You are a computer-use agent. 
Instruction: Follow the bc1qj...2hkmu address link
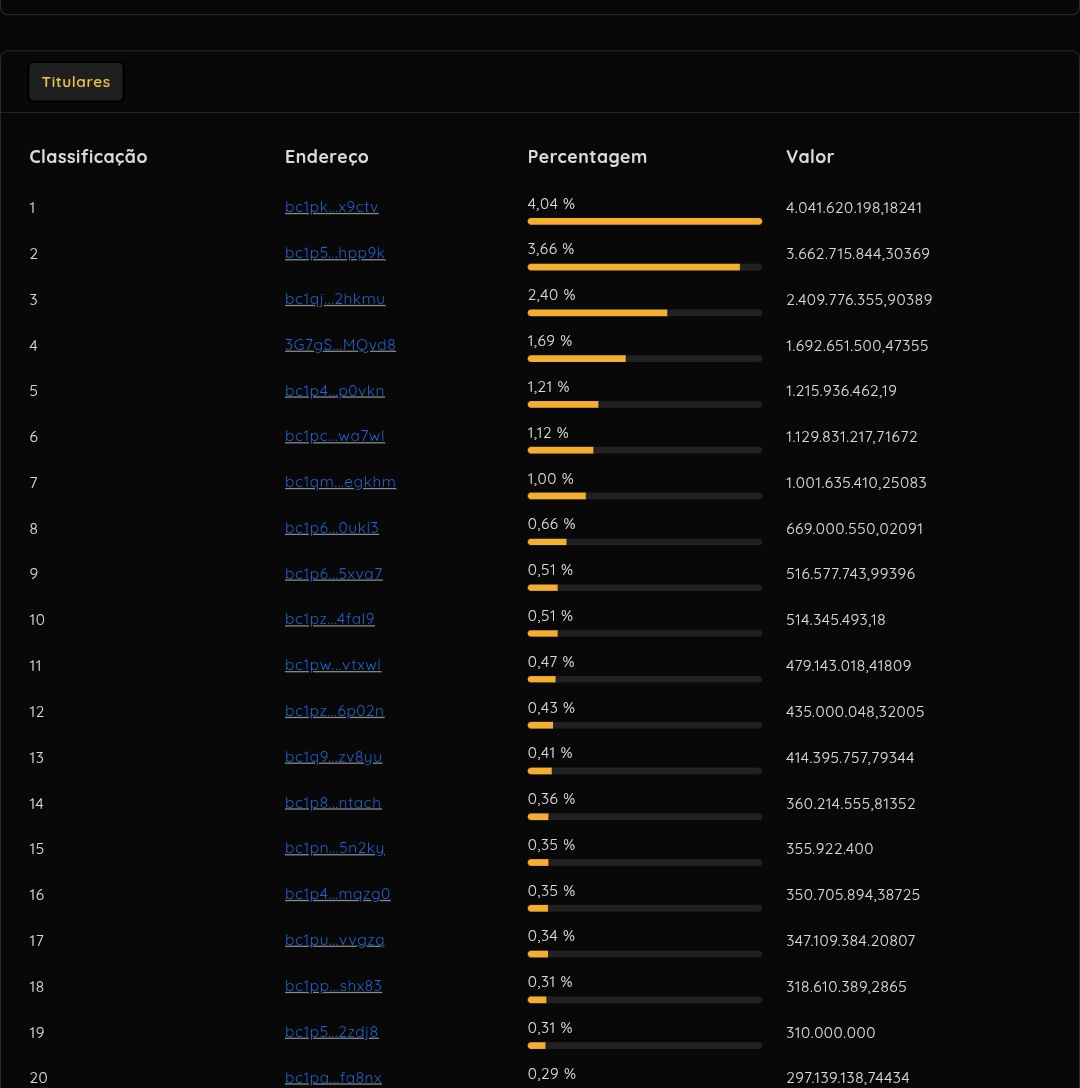(335, 298)
